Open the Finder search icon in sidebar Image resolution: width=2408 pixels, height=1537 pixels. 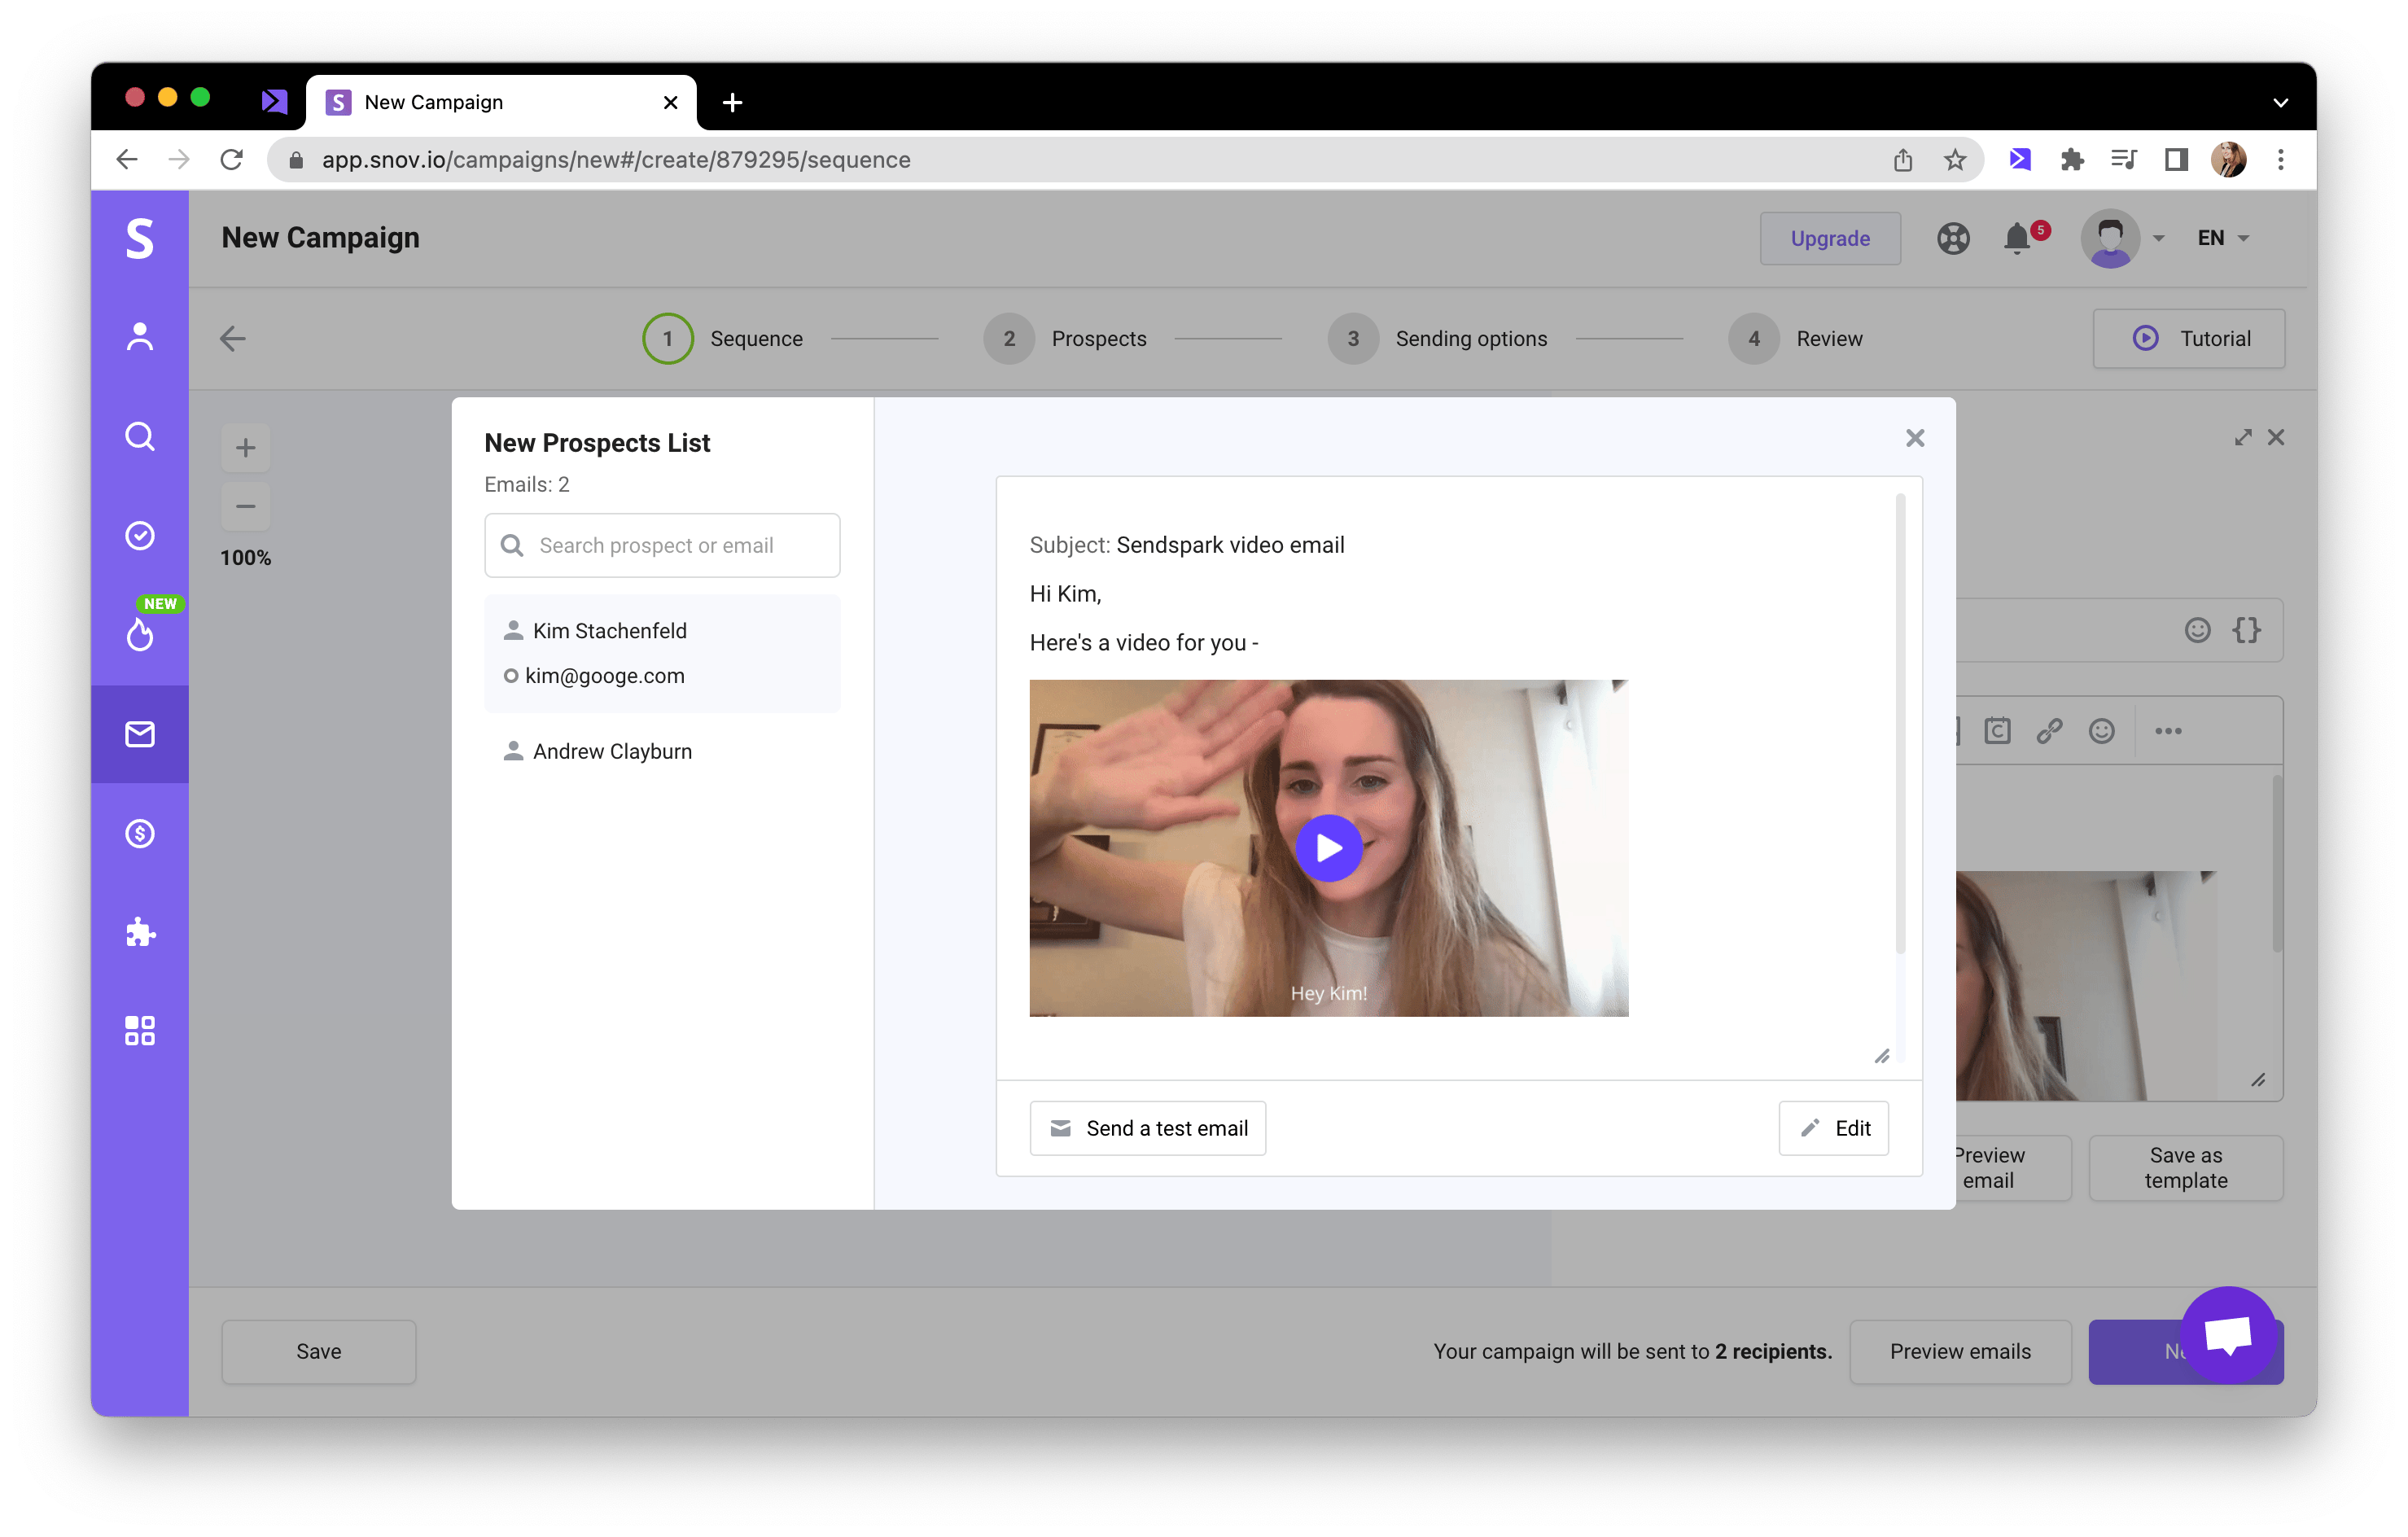pos(140,436)
